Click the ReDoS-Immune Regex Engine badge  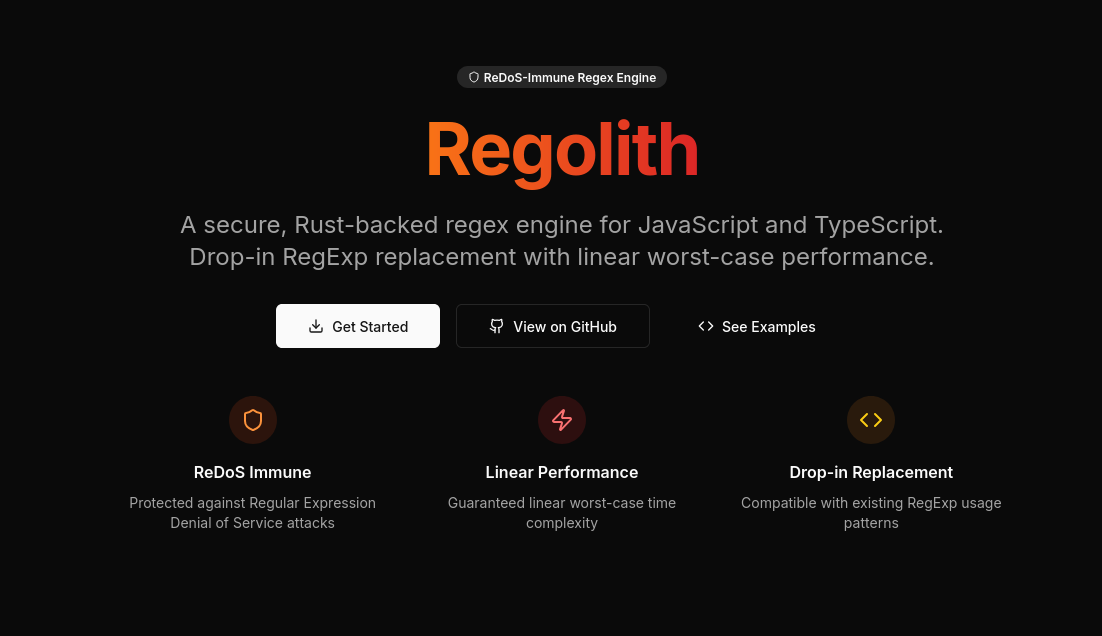[x=562, y=77]
